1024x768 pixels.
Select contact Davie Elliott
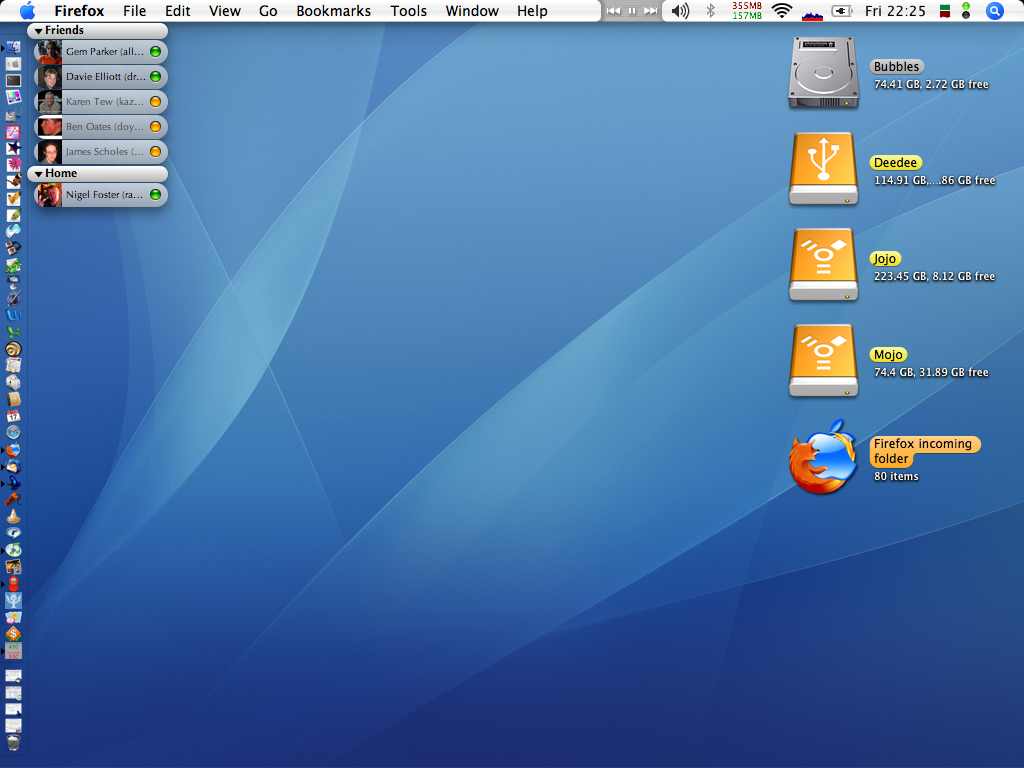[x=101, y=76]
